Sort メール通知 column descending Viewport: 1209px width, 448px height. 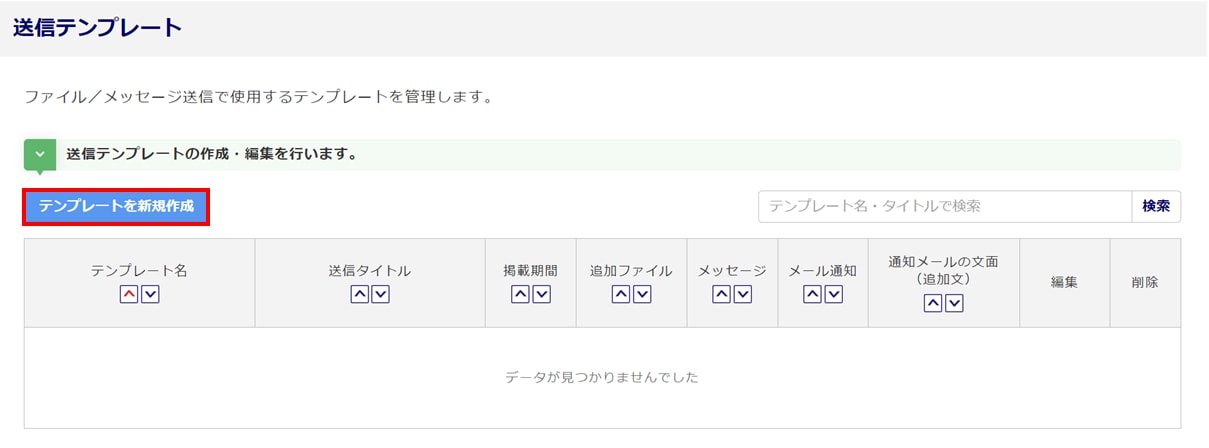pos(834,294)
